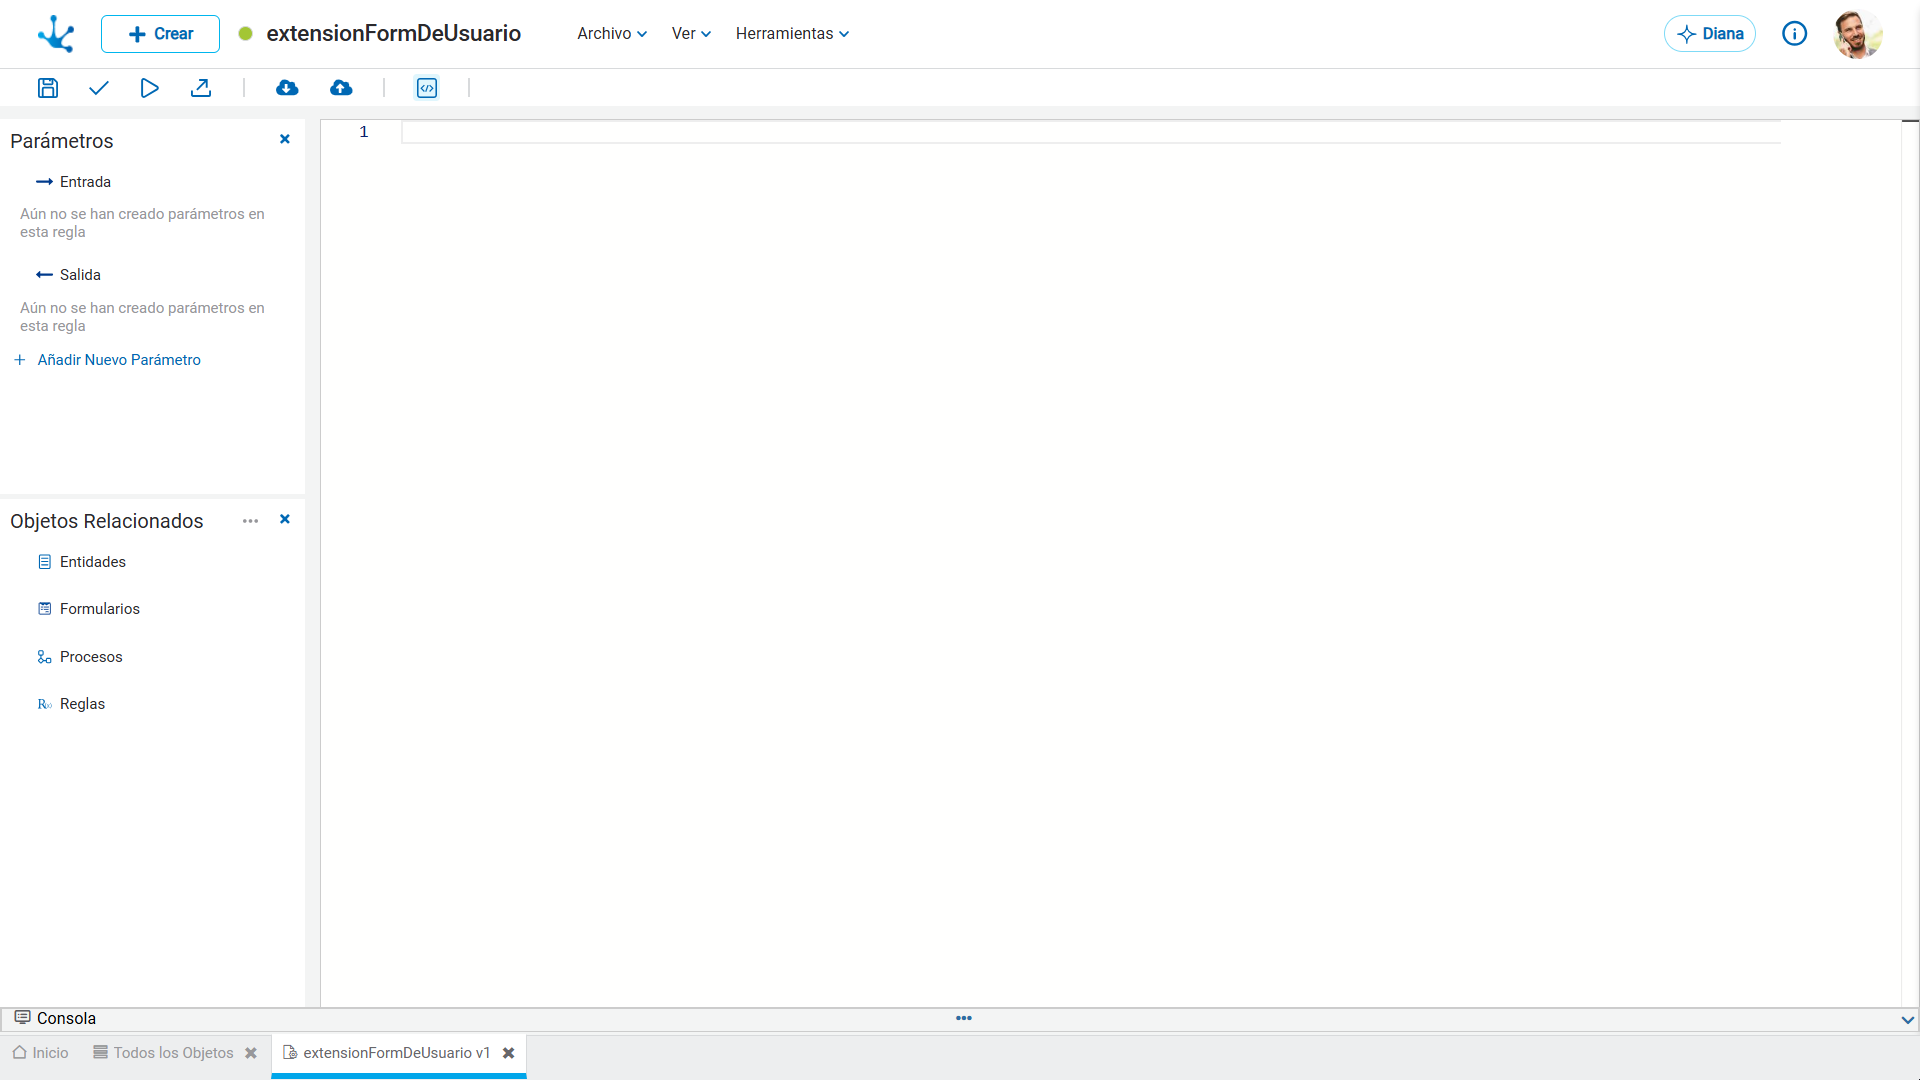Screen dimensions: 1920x1080
Task: Expand the Consola panel chevron
Action: (x=1907, y=1020)
